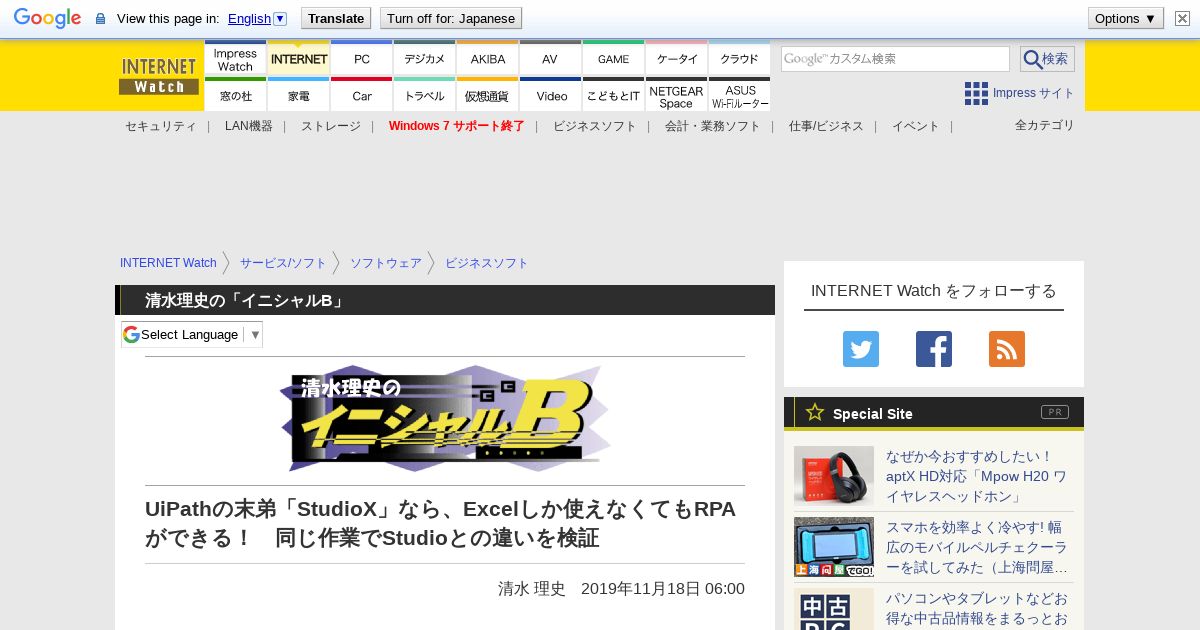Open the デジカメ tab
1200x630 pixels.
425,58
